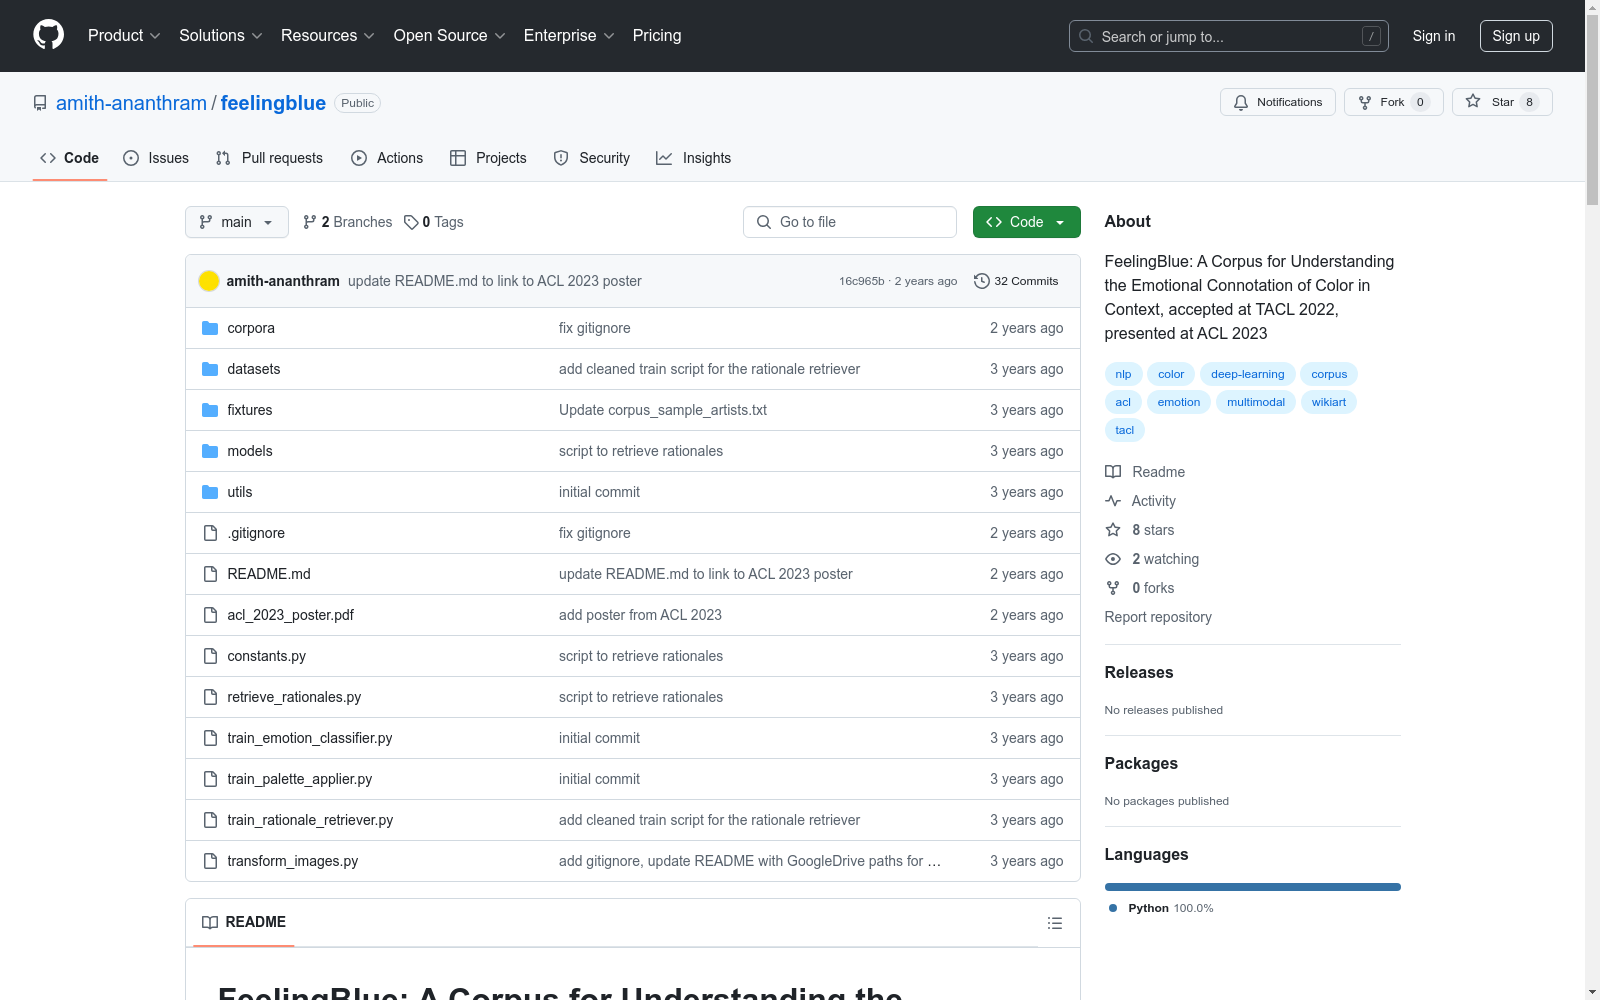Expand the Enterprise menu

point(569,36)
